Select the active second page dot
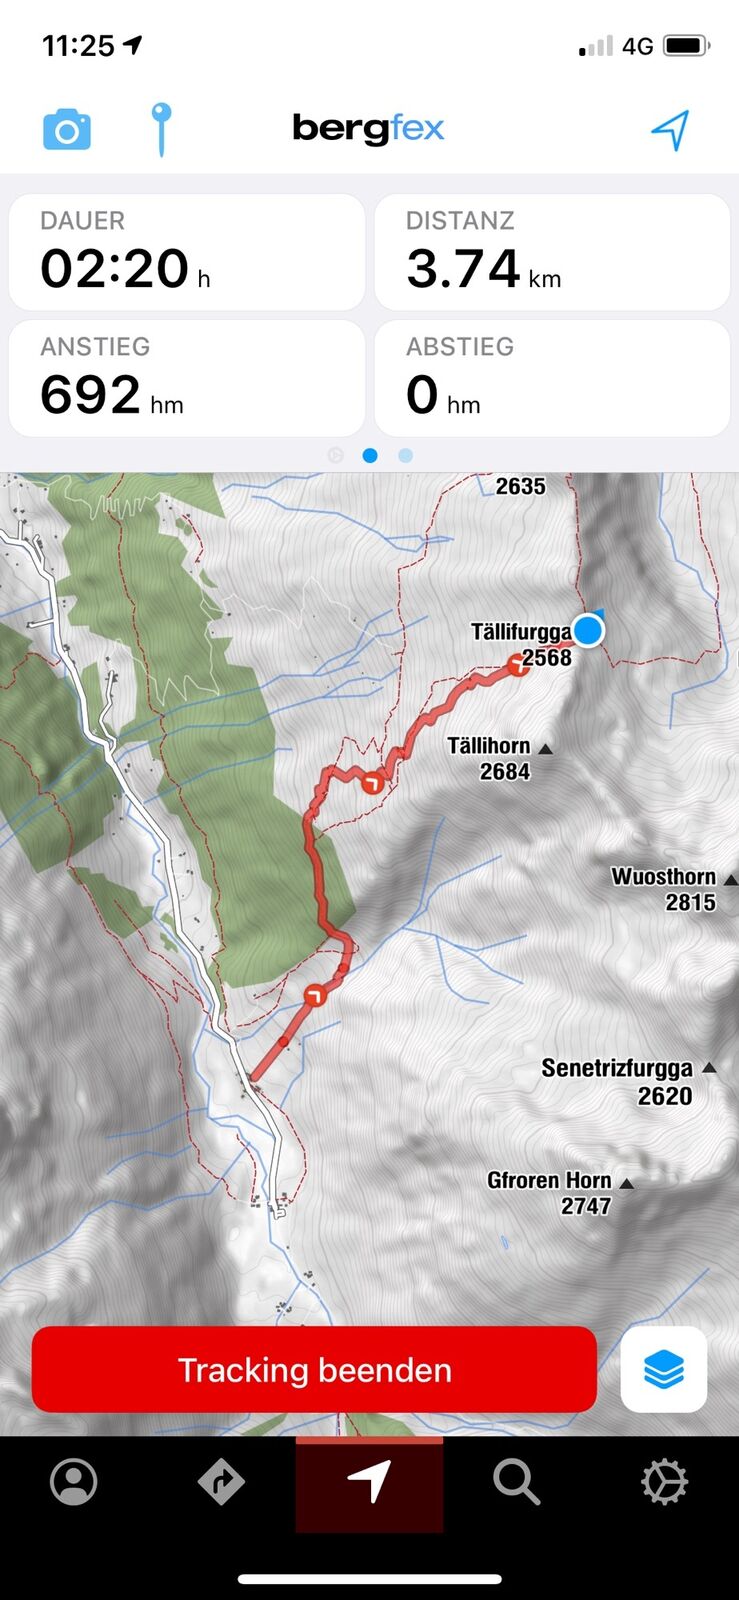 (370, 455)
